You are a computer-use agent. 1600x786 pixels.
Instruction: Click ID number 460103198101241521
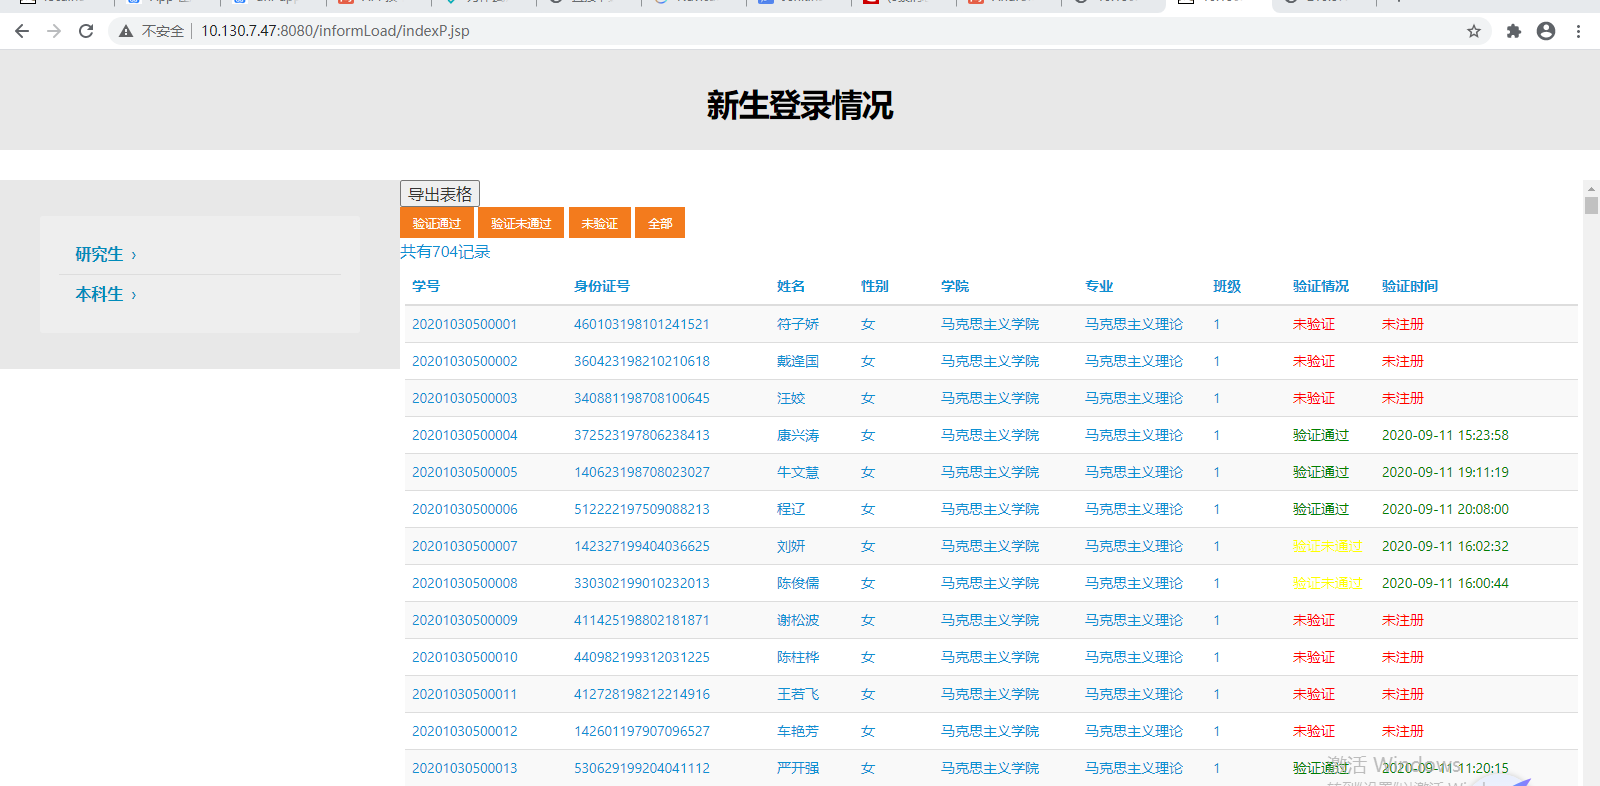[642, 324]
